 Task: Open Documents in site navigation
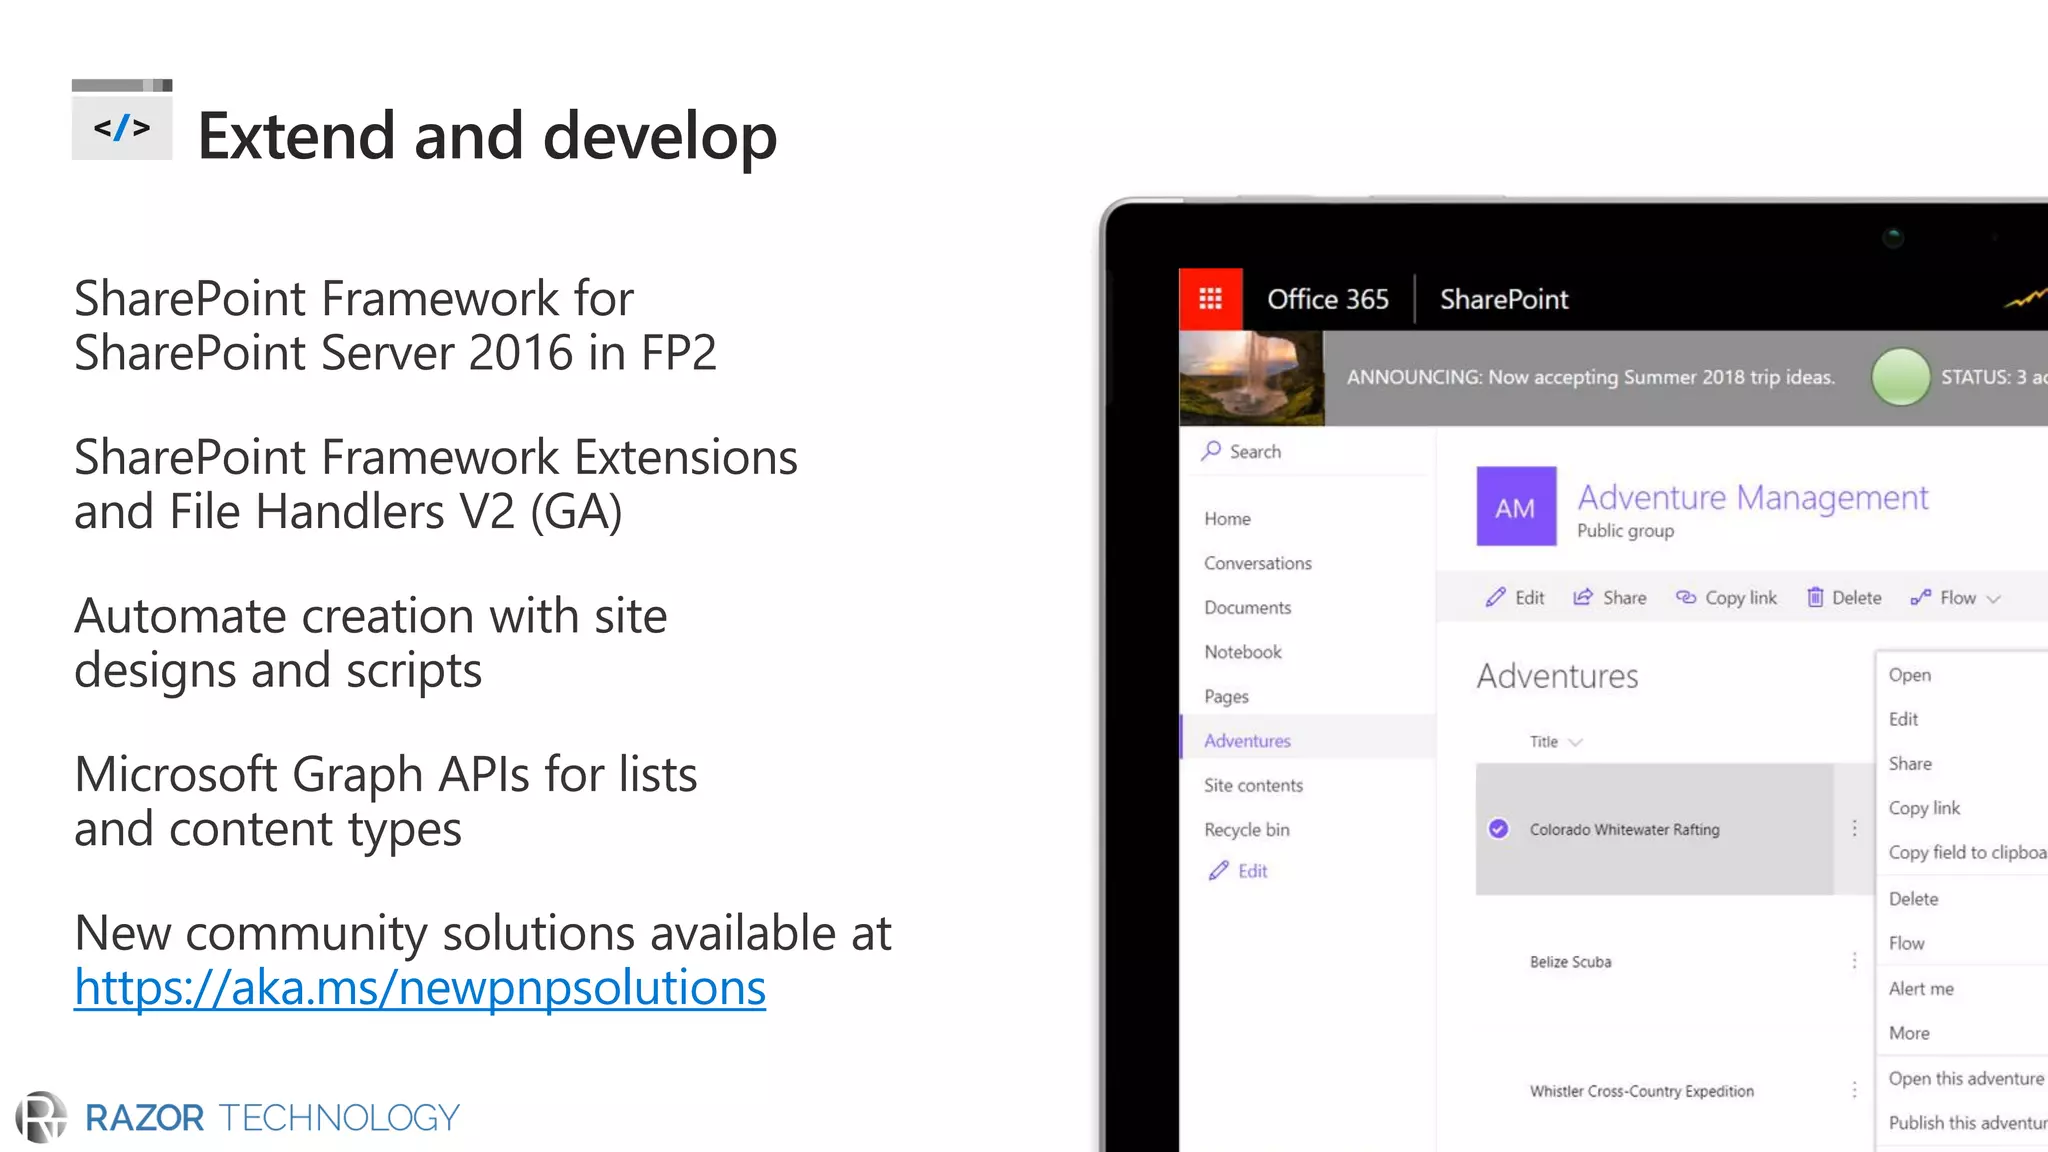(1247, 607)
